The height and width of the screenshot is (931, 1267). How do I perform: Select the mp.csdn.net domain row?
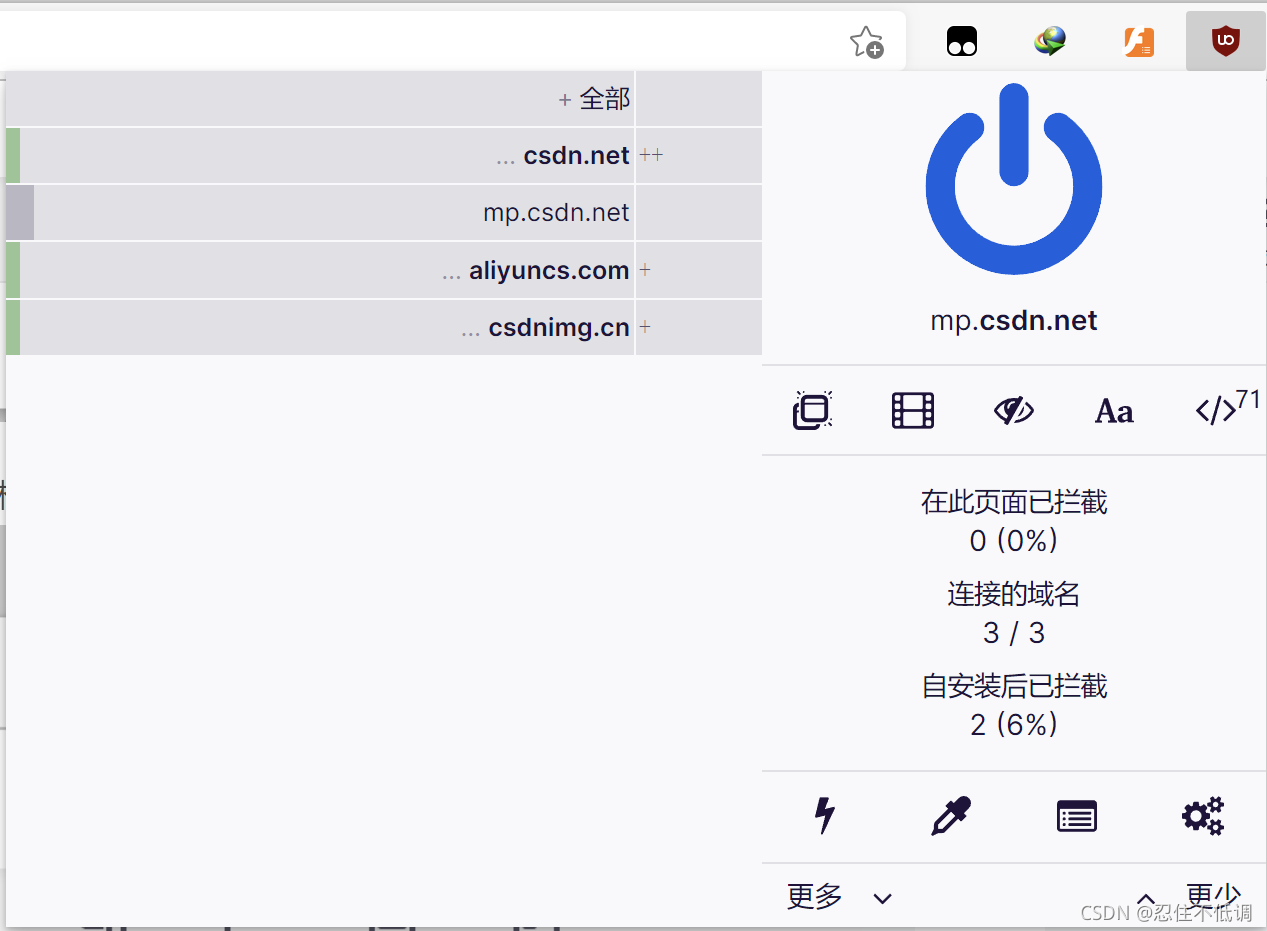[320, 212]
